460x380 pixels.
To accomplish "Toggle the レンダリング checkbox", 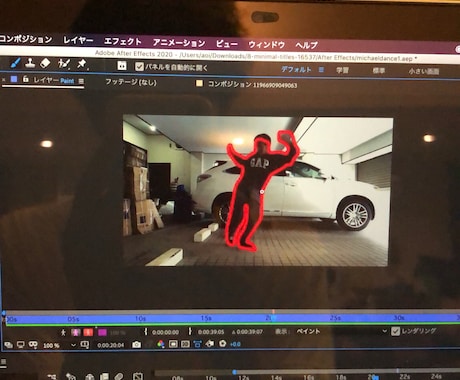I will tap(395, 331).
